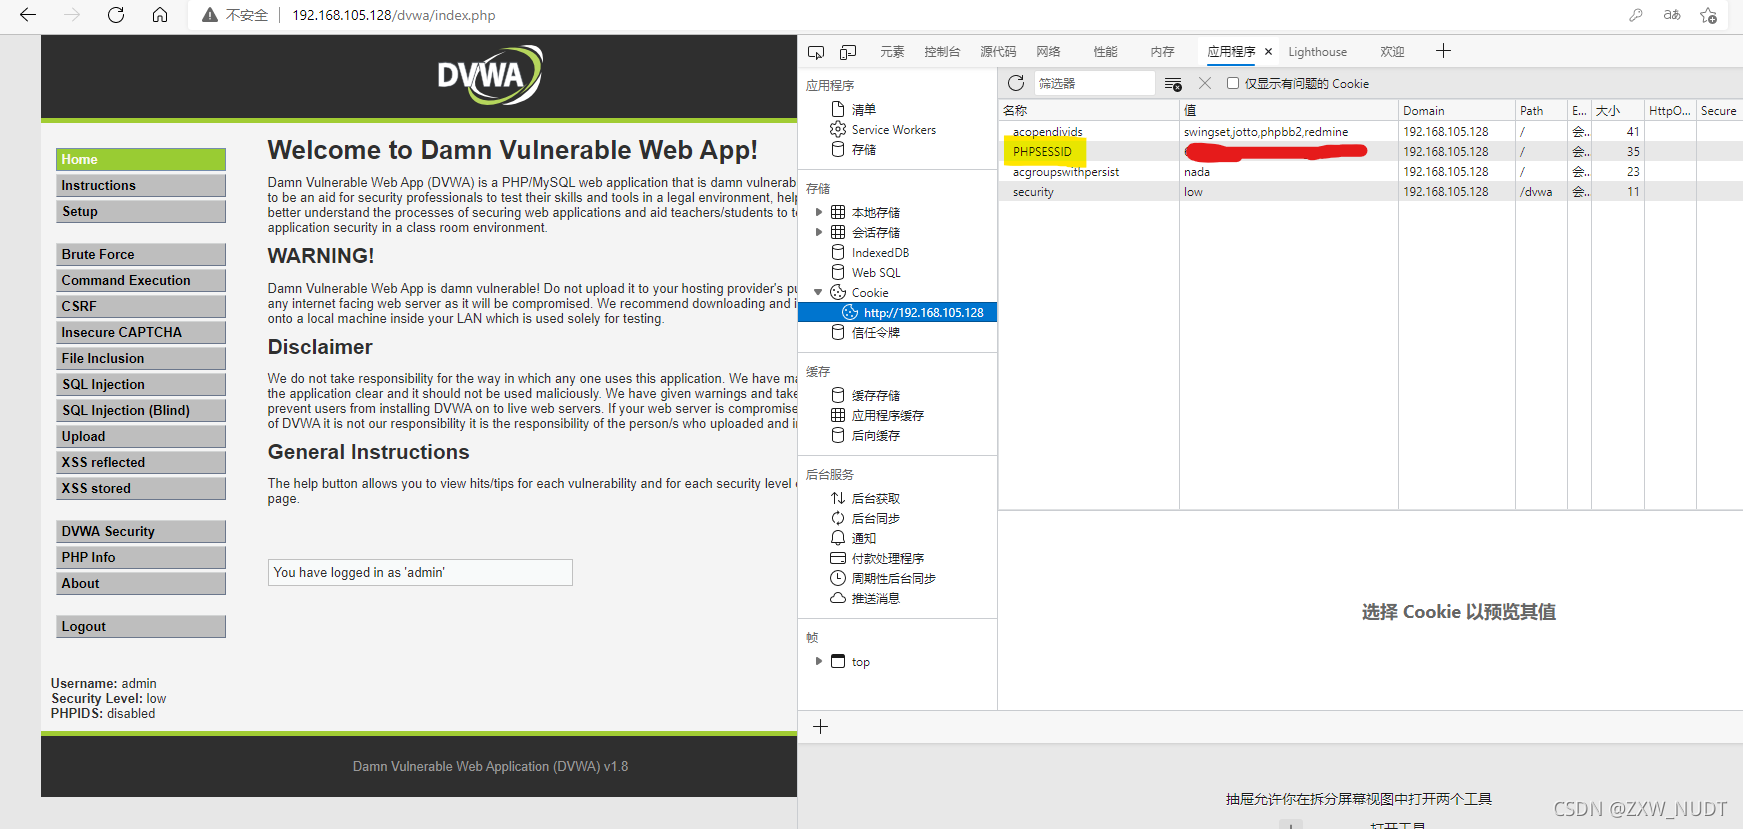Open DVWA Security settings
Image resolution: width=1743 pixels, height=829 pixels.
click(x=141, y=531)
